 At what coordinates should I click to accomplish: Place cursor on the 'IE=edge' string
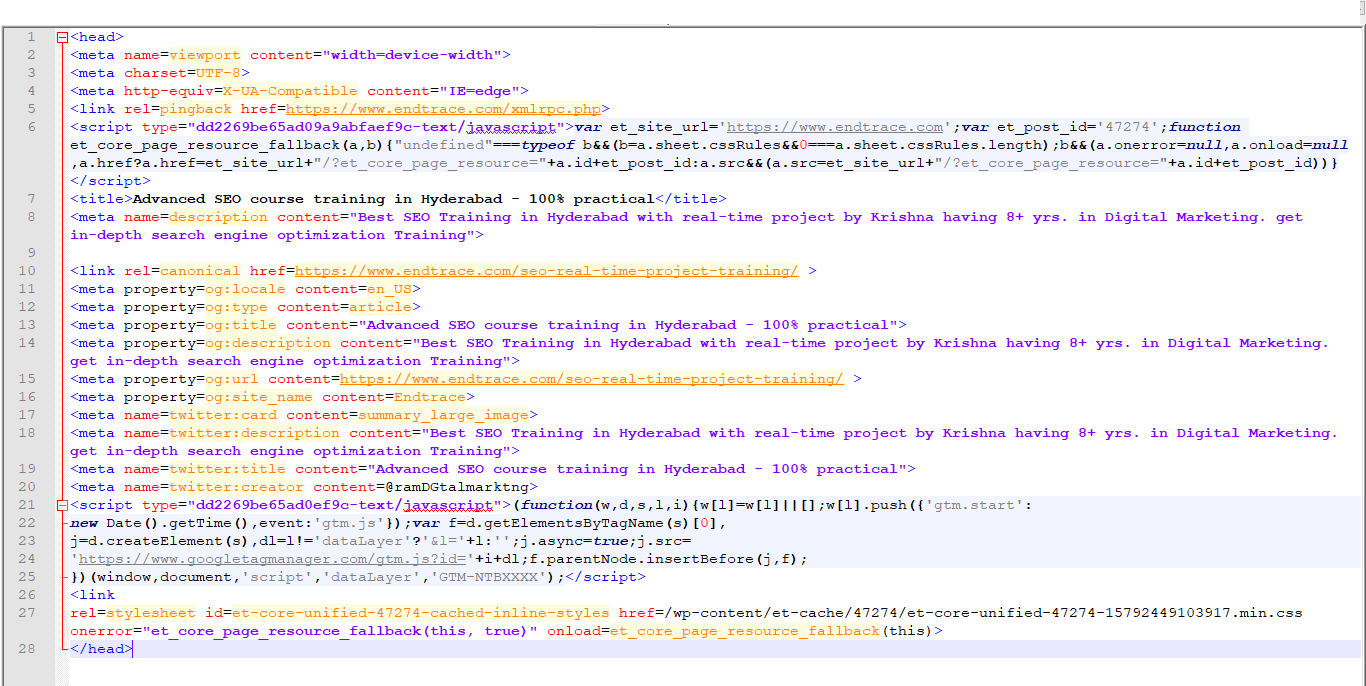[479, 91]
